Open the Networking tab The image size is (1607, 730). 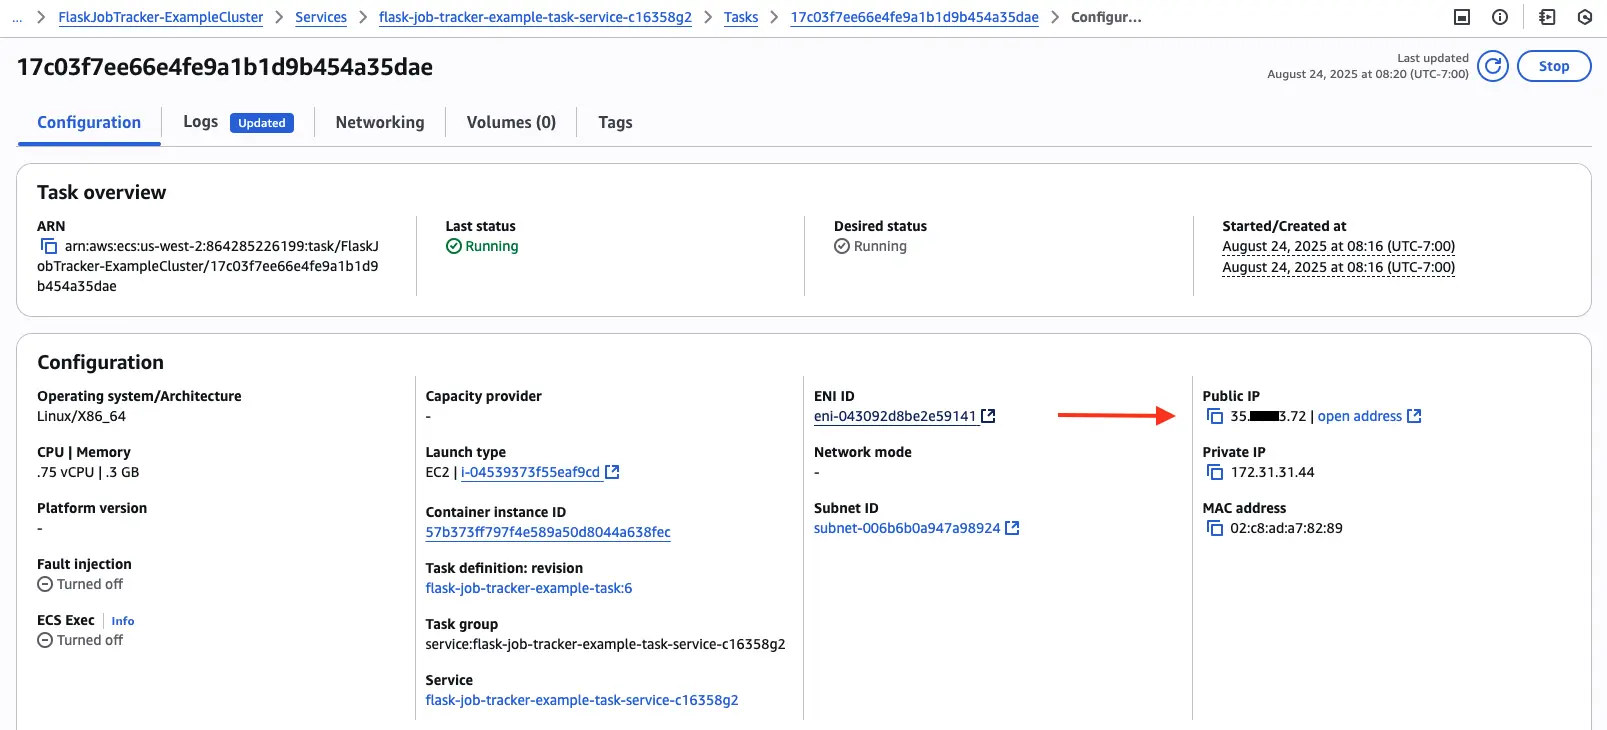pyautogui.click(x=380, y=122)
